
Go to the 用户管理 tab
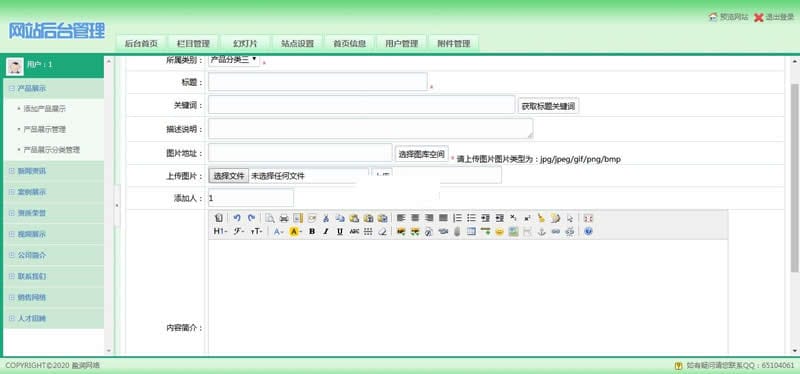tap(402, 43)
